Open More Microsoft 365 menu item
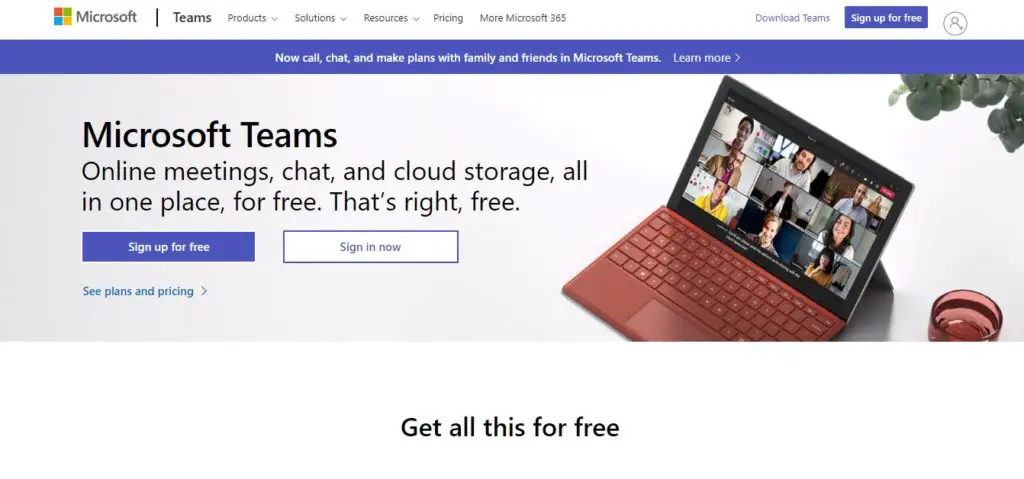The height and width of the screenshot is (479, 1024). click(523, 18)
